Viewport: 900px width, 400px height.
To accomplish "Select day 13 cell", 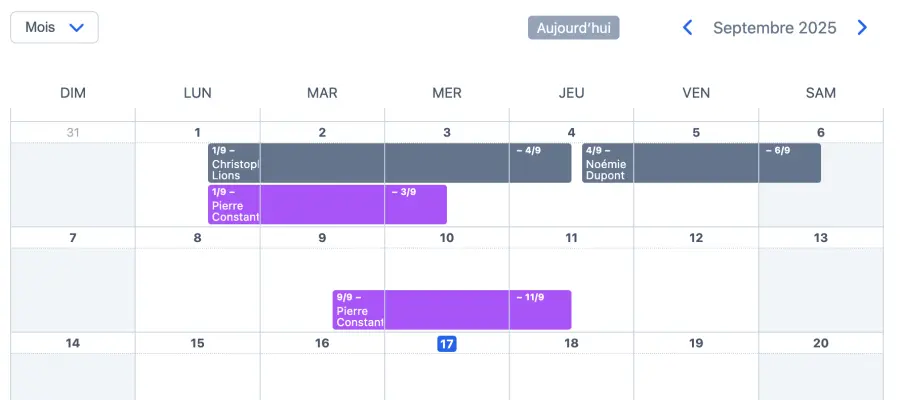I will pyautogui.click(x=821, y=285).
